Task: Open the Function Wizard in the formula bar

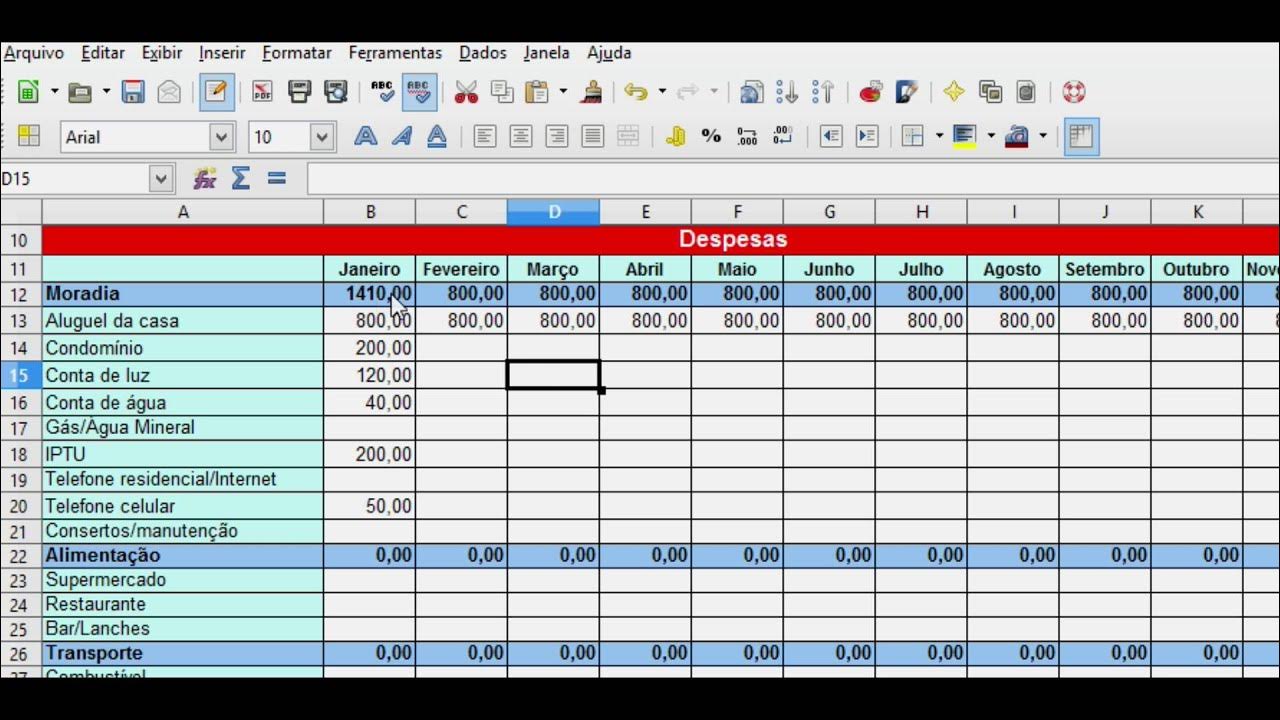Action: [x=204, y=178]
